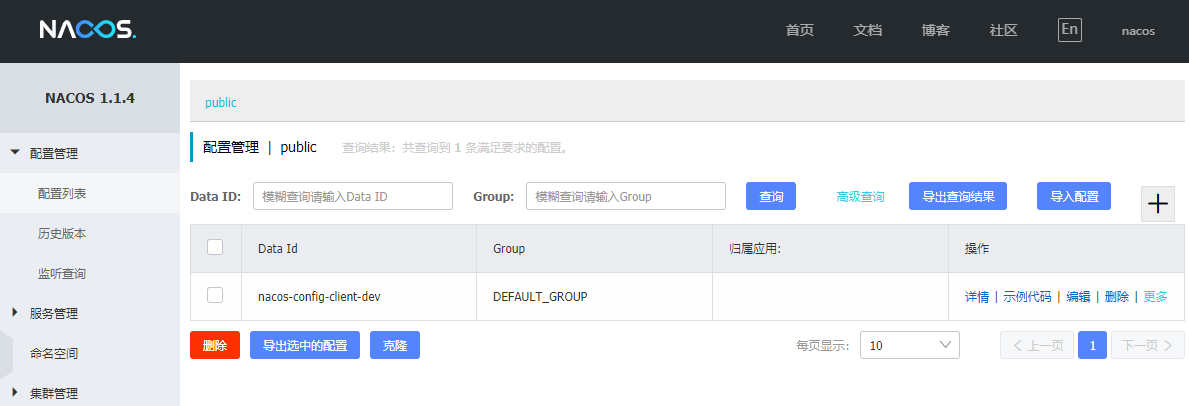Go to page 1 in pagination

[x=1093, y=345]
